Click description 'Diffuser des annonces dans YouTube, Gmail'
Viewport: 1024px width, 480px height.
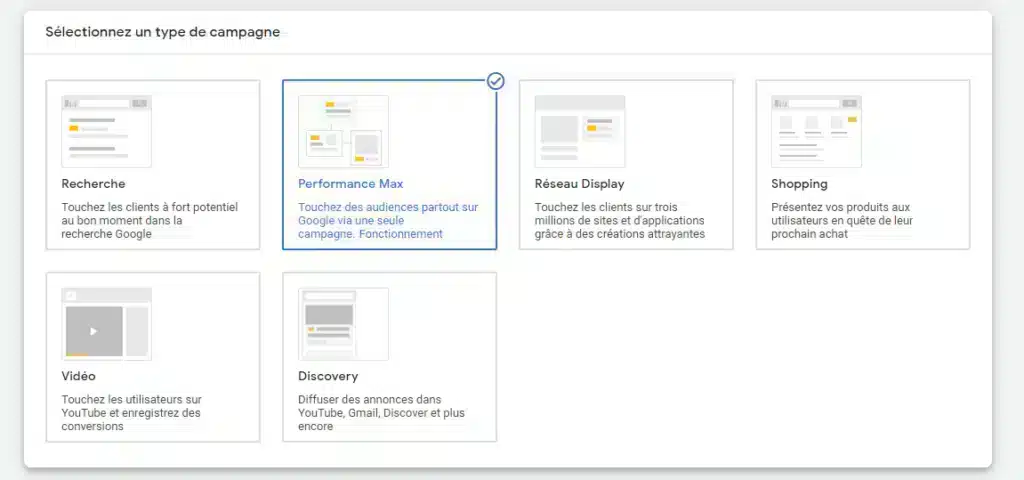(x=381, y=413)
